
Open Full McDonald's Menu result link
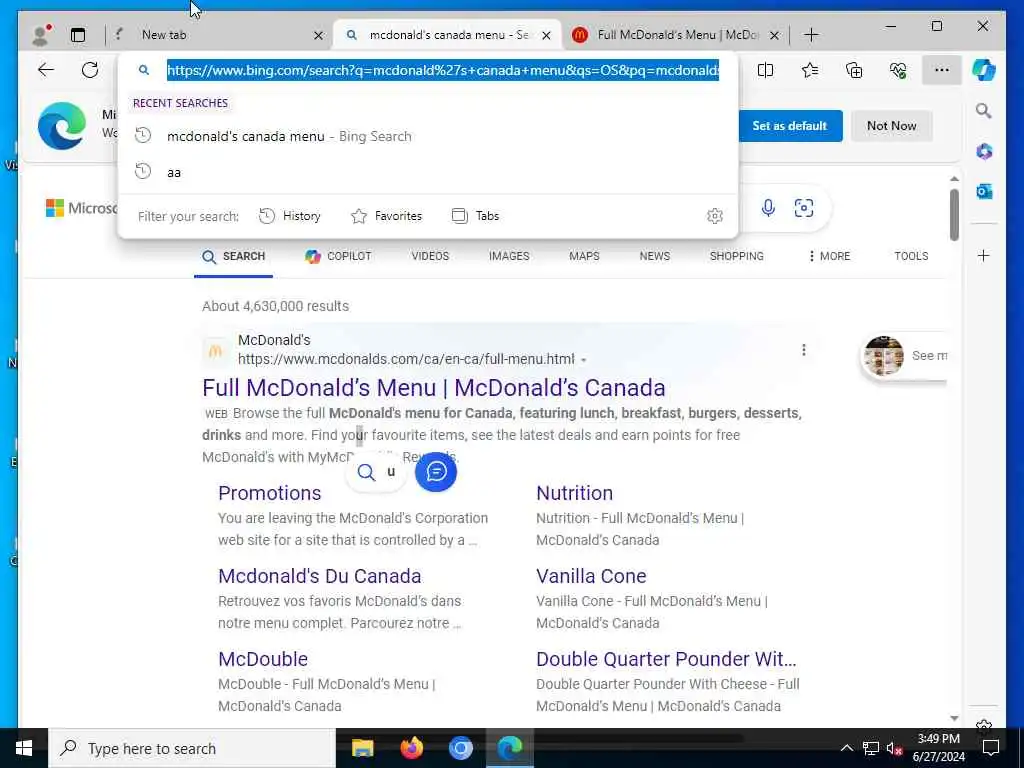[x=434, y=388]
